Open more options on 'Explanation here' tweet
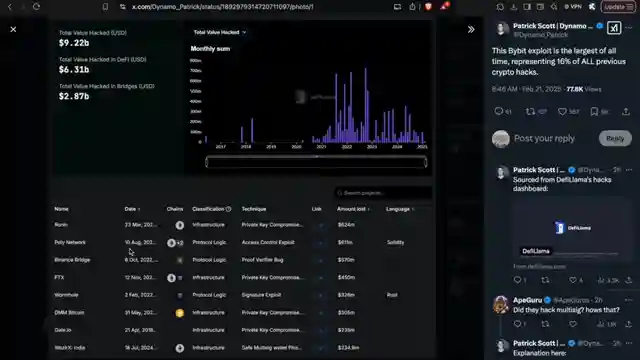Viewport: 640px width, 360px height. pos(629,343)
